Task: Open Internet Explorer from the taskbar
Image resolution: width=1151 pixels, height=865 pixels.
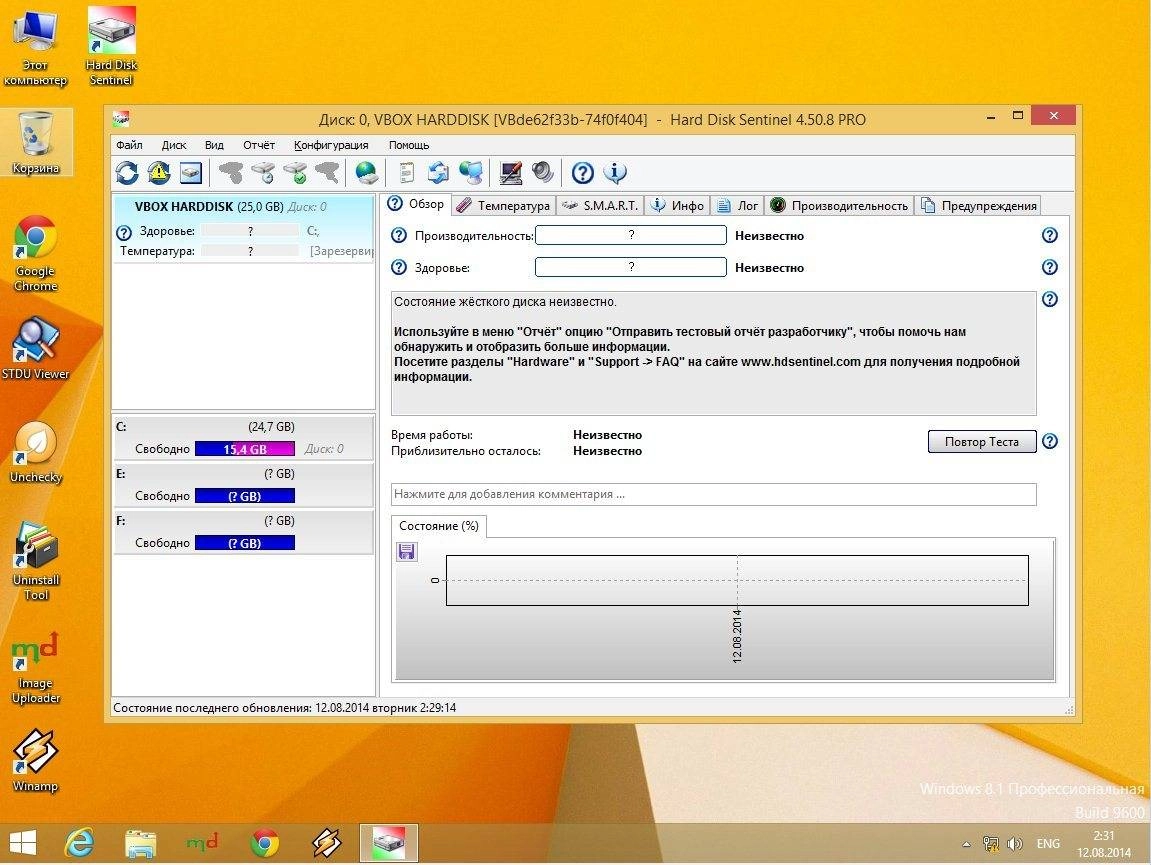Action: pos(79,843)
